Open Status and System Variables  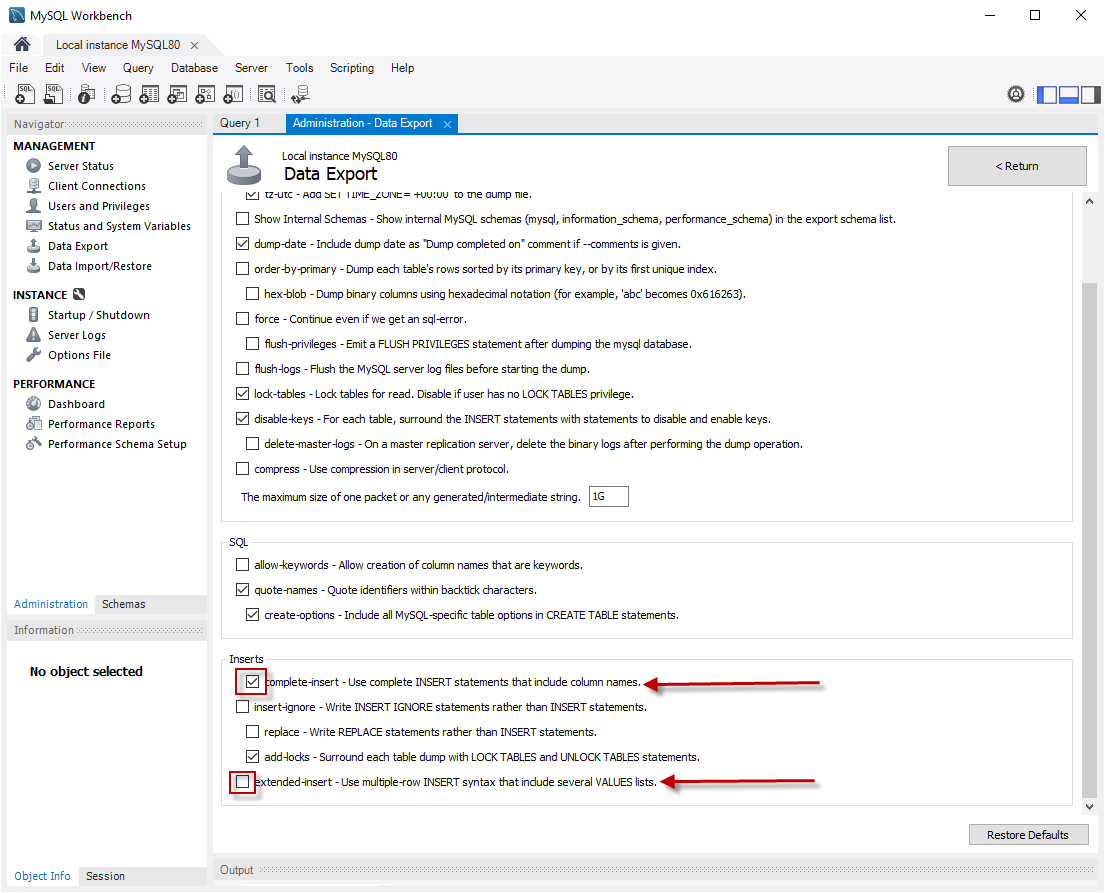[x=119, y=226]
